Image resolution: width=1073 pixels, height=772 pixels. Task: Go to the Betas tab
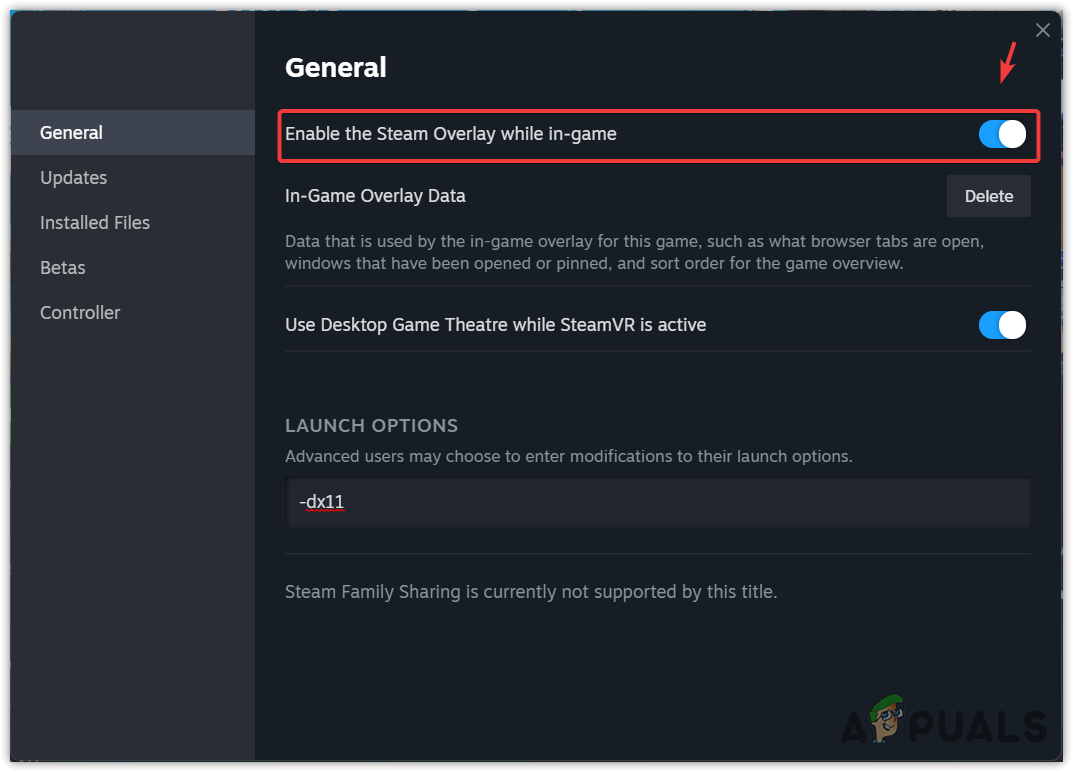tap(62, 268)
